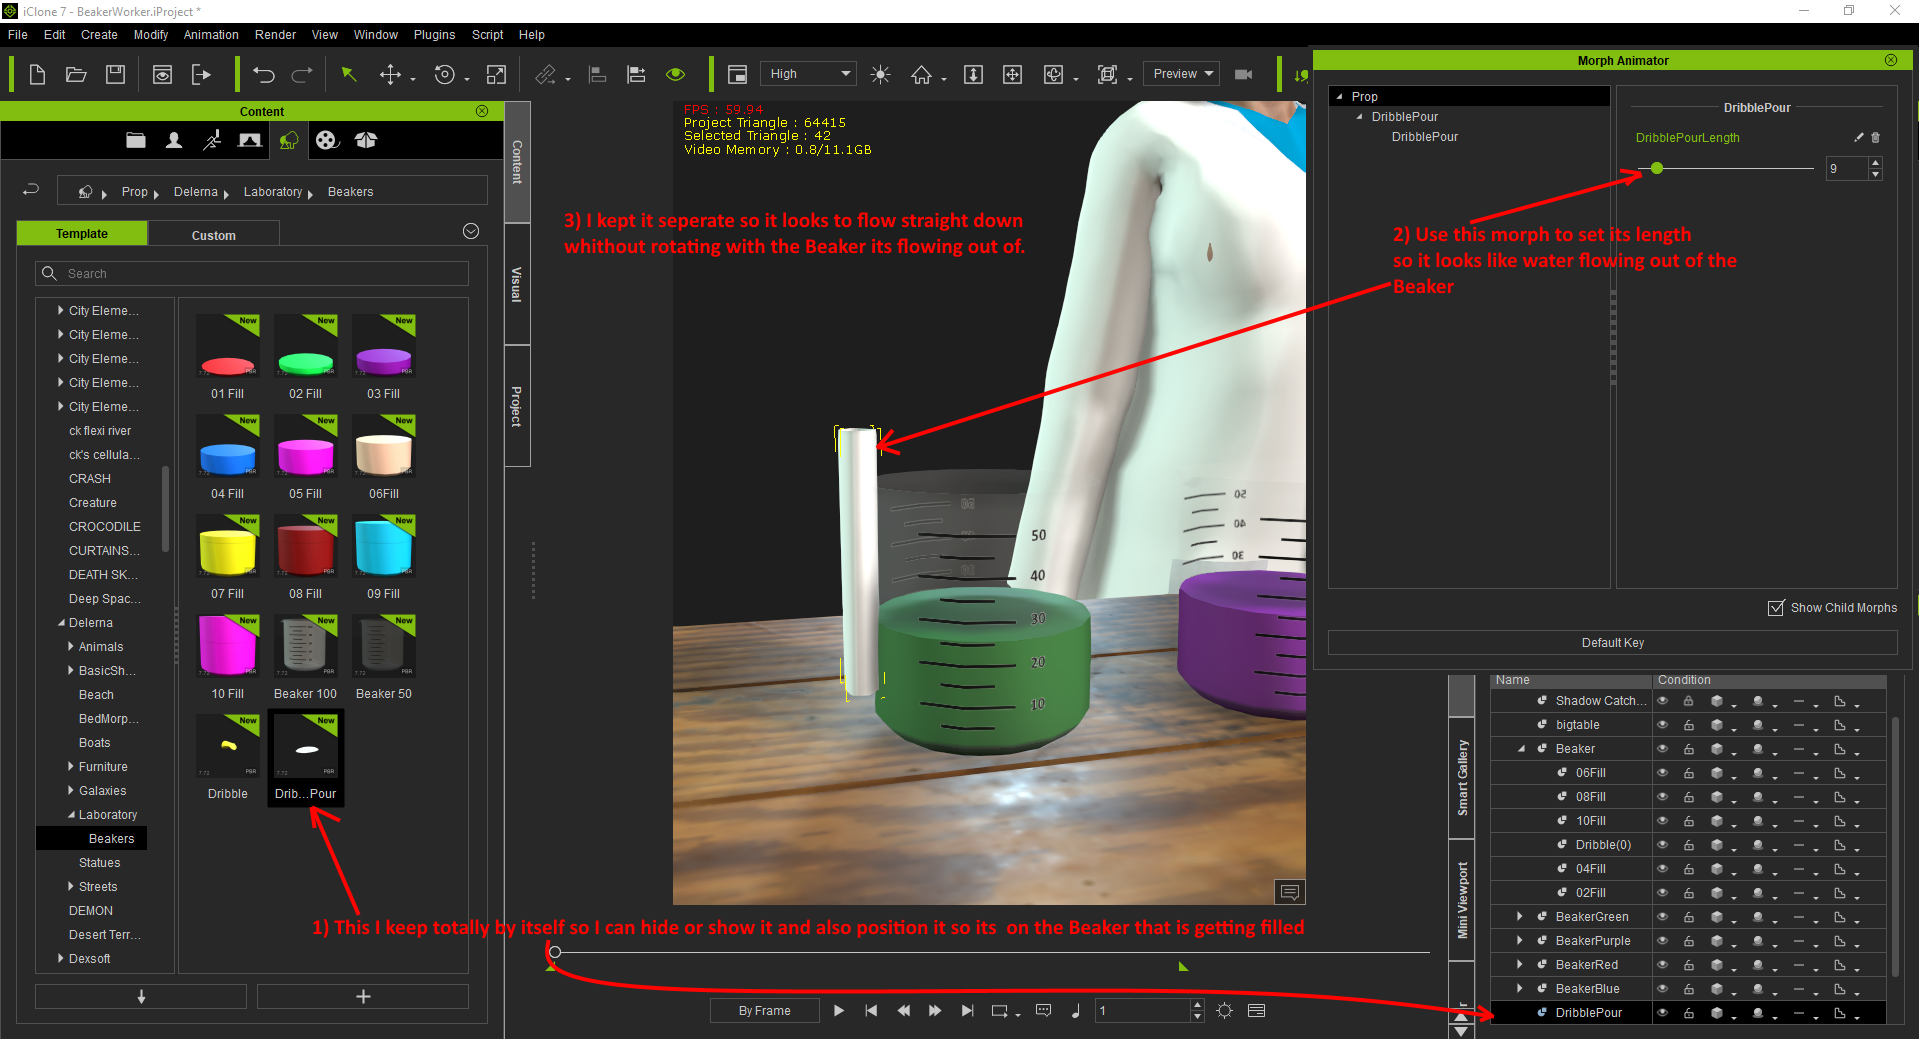Open the Animation menu

[x=211, y=35]
